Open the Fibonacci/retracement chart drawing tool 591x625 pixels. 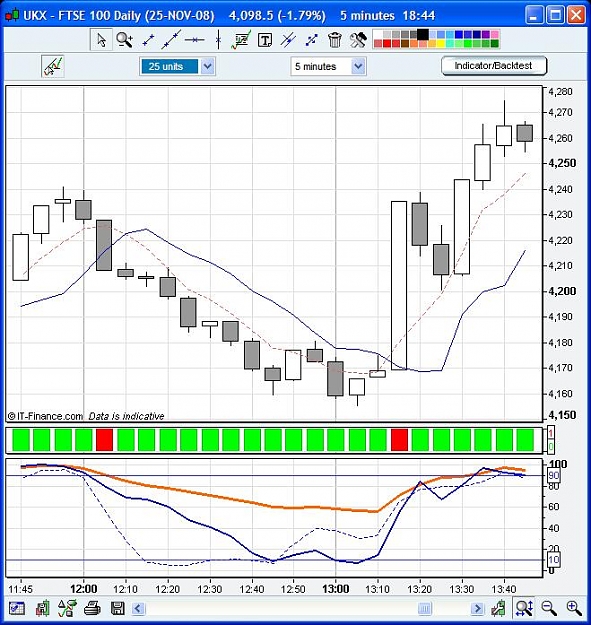click(241, 40)
